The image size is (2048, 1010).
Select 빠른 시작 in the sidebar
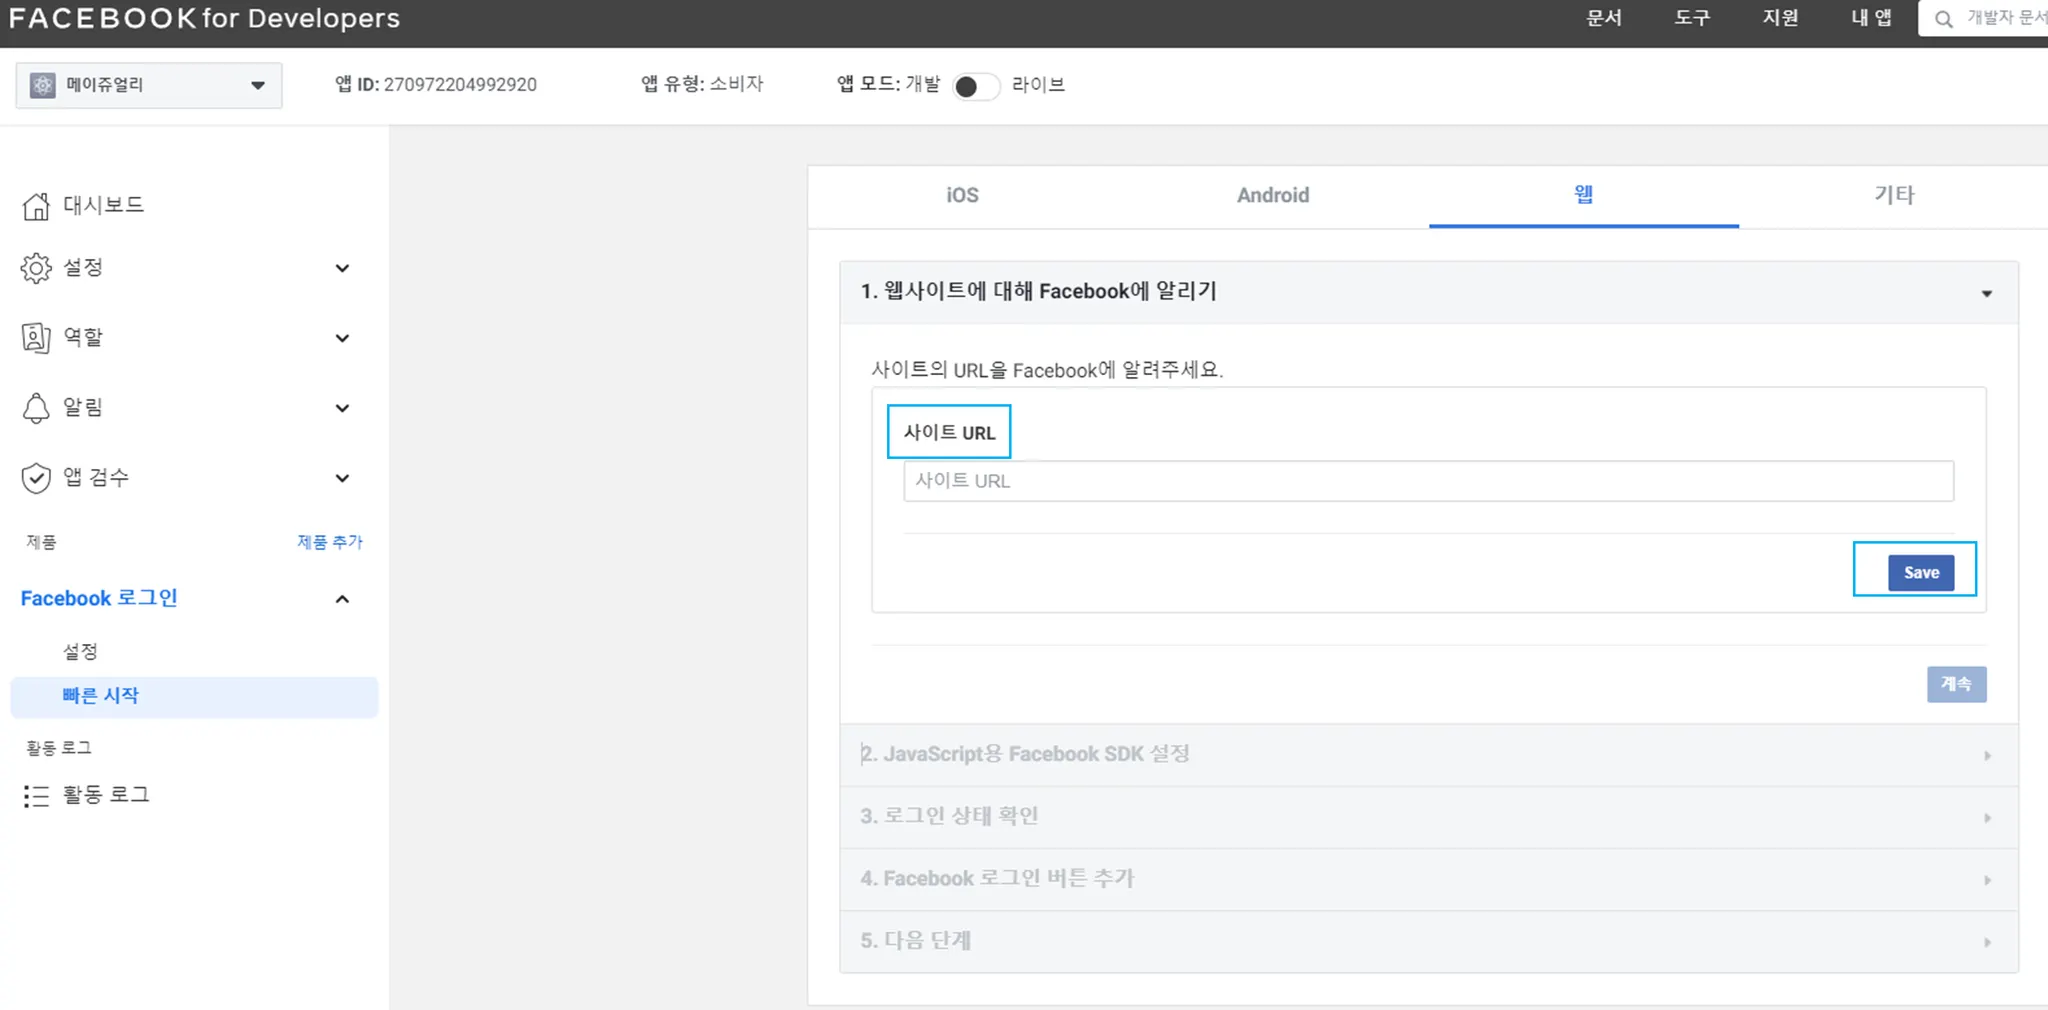(194, 697)
